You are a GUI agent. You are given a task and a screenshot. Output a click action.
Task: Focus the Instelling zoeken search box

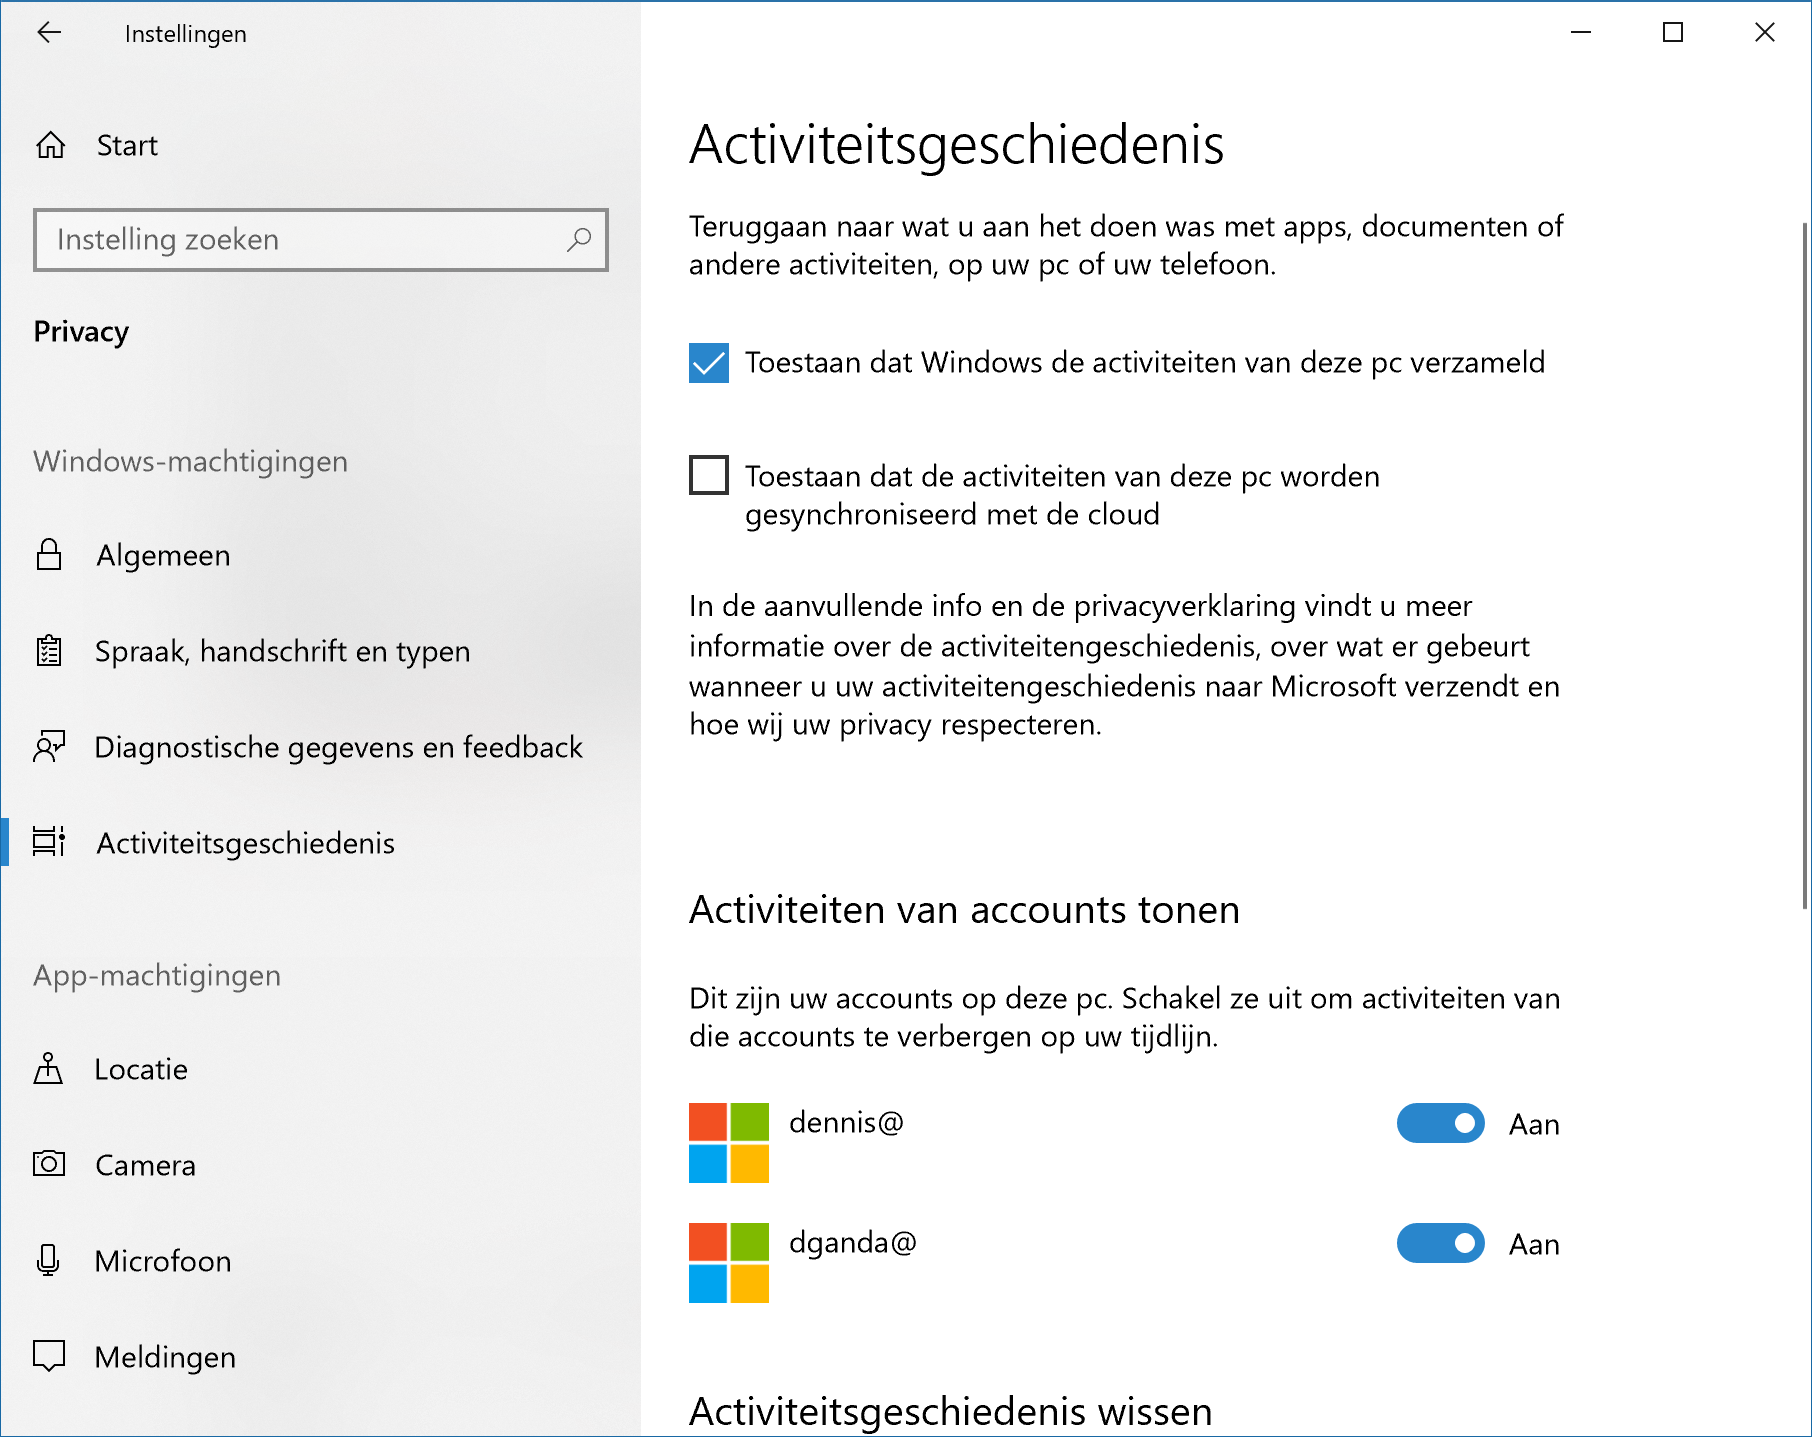coord(321,240)
